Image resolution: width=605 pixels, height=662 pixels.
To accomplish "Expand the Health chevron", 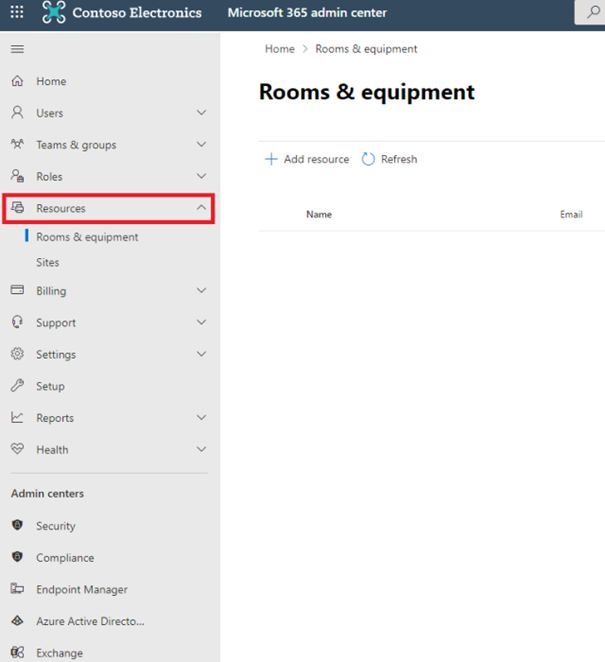I will click(x=201, y=449).
